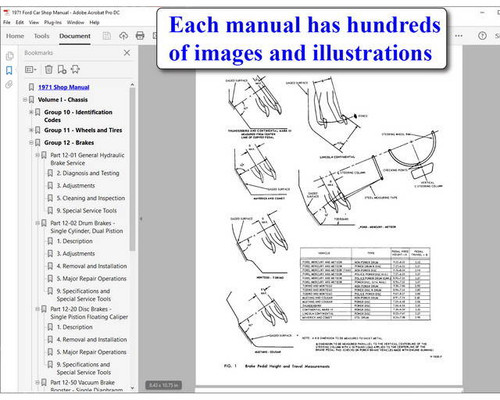Select Volume I - Chassis bookmark
The width and height of the screenshot is (500, 400).
point(63,100)
